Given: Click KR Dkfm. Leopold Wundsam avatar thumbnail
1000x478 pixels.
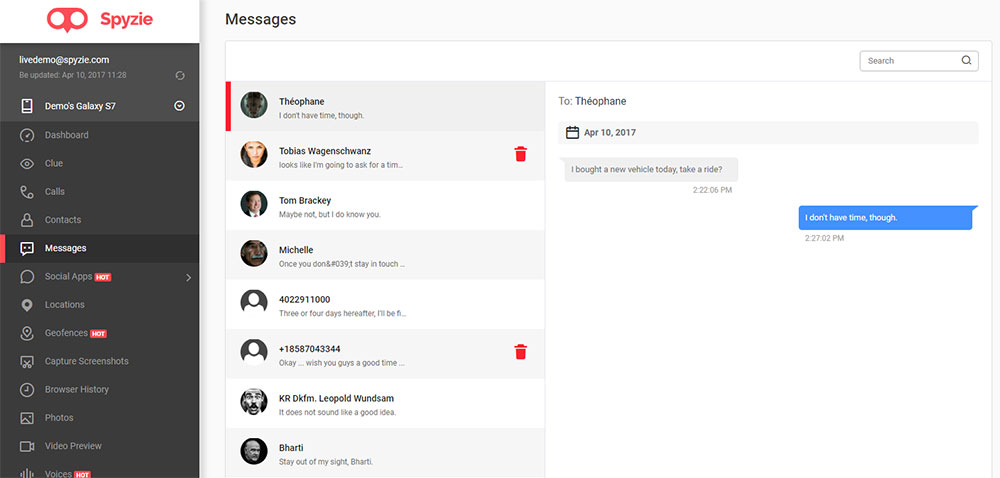Looking at the screenshot, I should pos(254,402).
